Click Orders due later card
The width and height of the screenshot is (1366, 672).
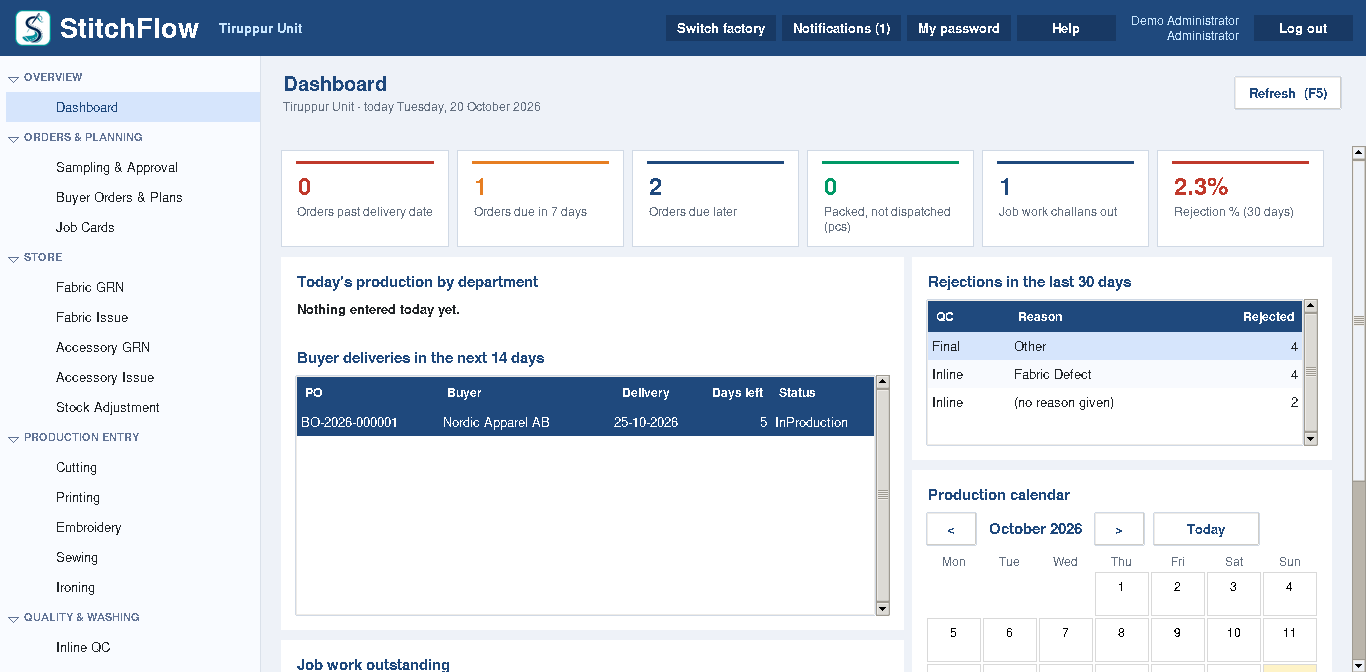click(x=715, y=198)
